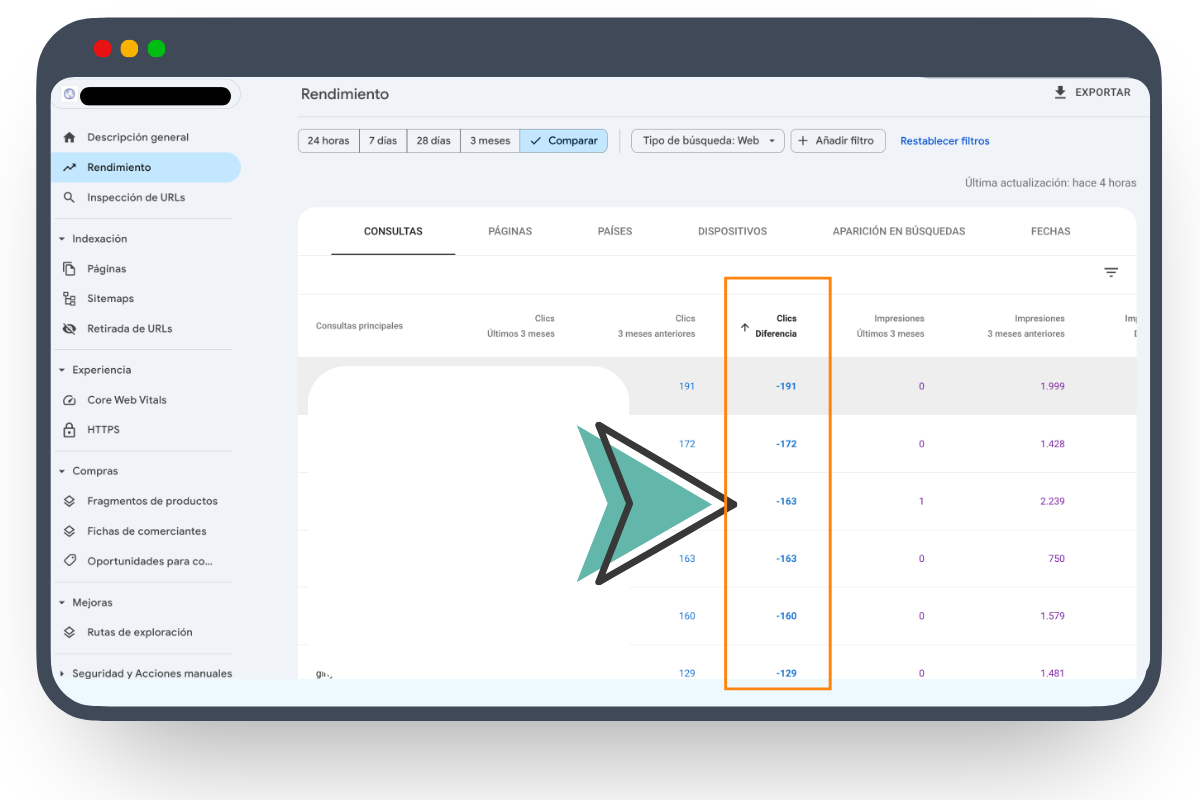The width and height of the screenshot is (1200, 800).
Task: Open the table filter lines icon
Action: (1111, 272)
